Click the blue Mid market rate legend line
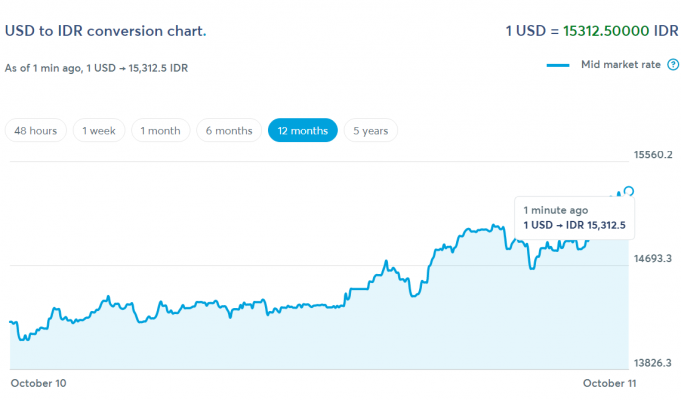Viewport: 681px width, 400px height. 559,65
